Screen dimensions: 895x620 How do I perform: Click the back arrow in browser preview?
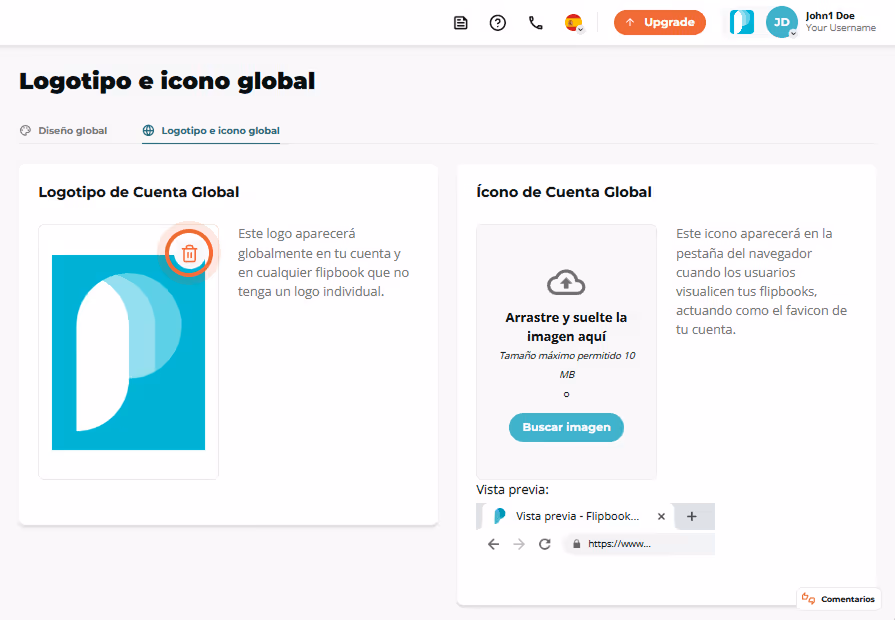tap(493, 544)
